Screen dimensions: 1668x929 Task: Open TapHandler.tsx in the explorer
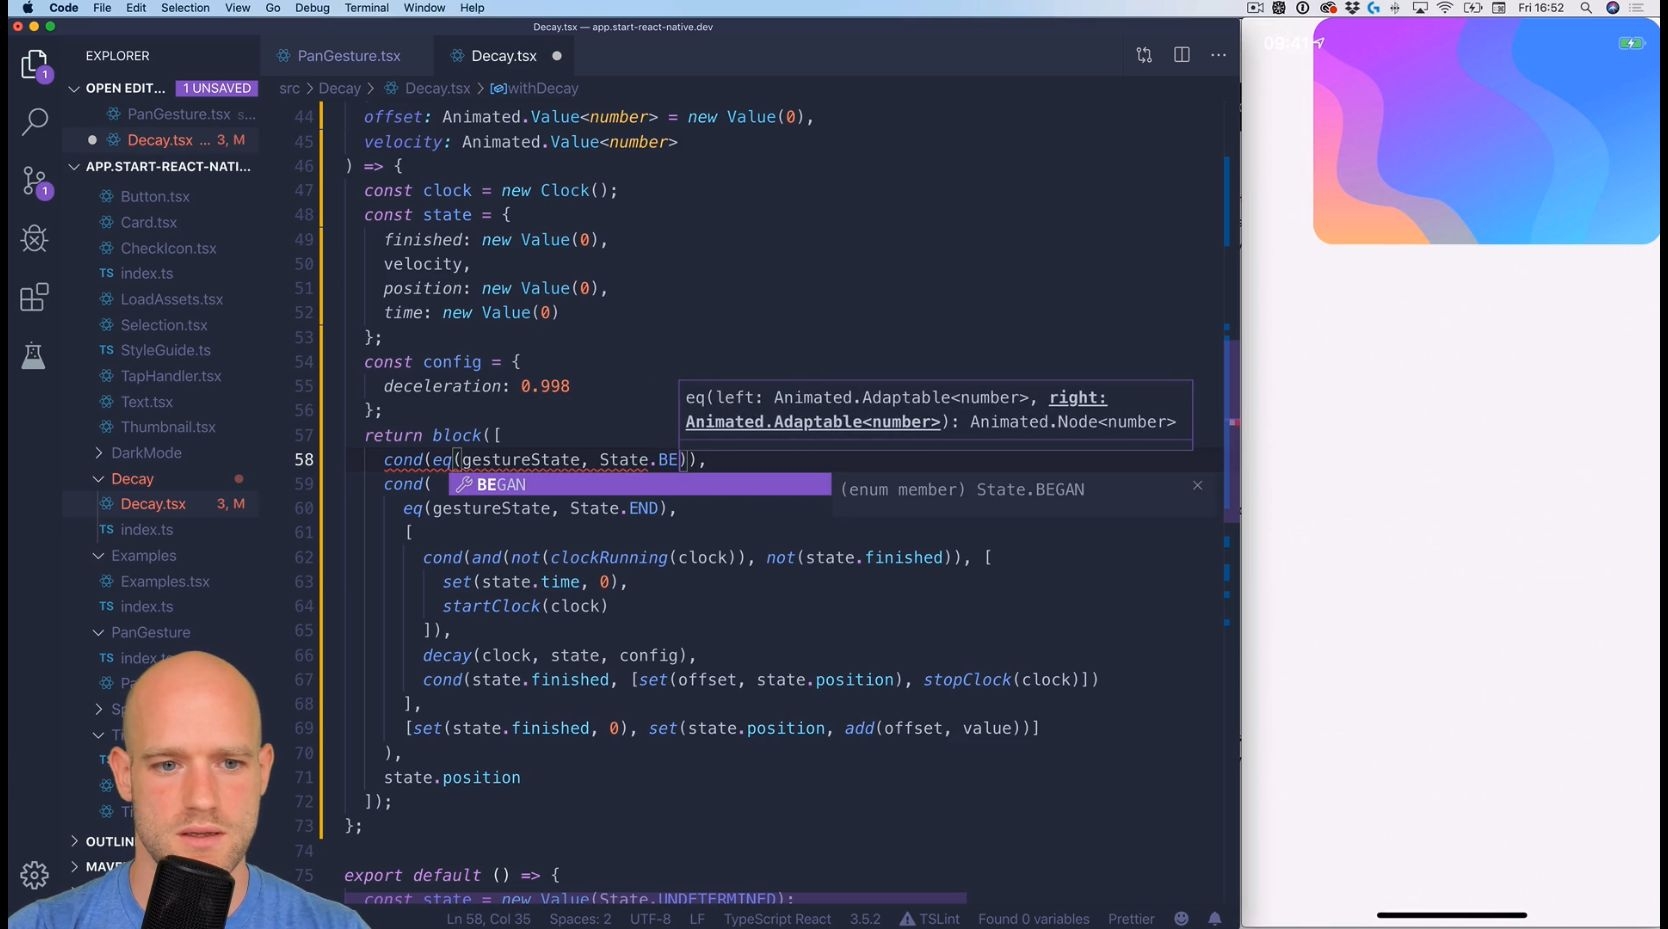pos(171,376)
